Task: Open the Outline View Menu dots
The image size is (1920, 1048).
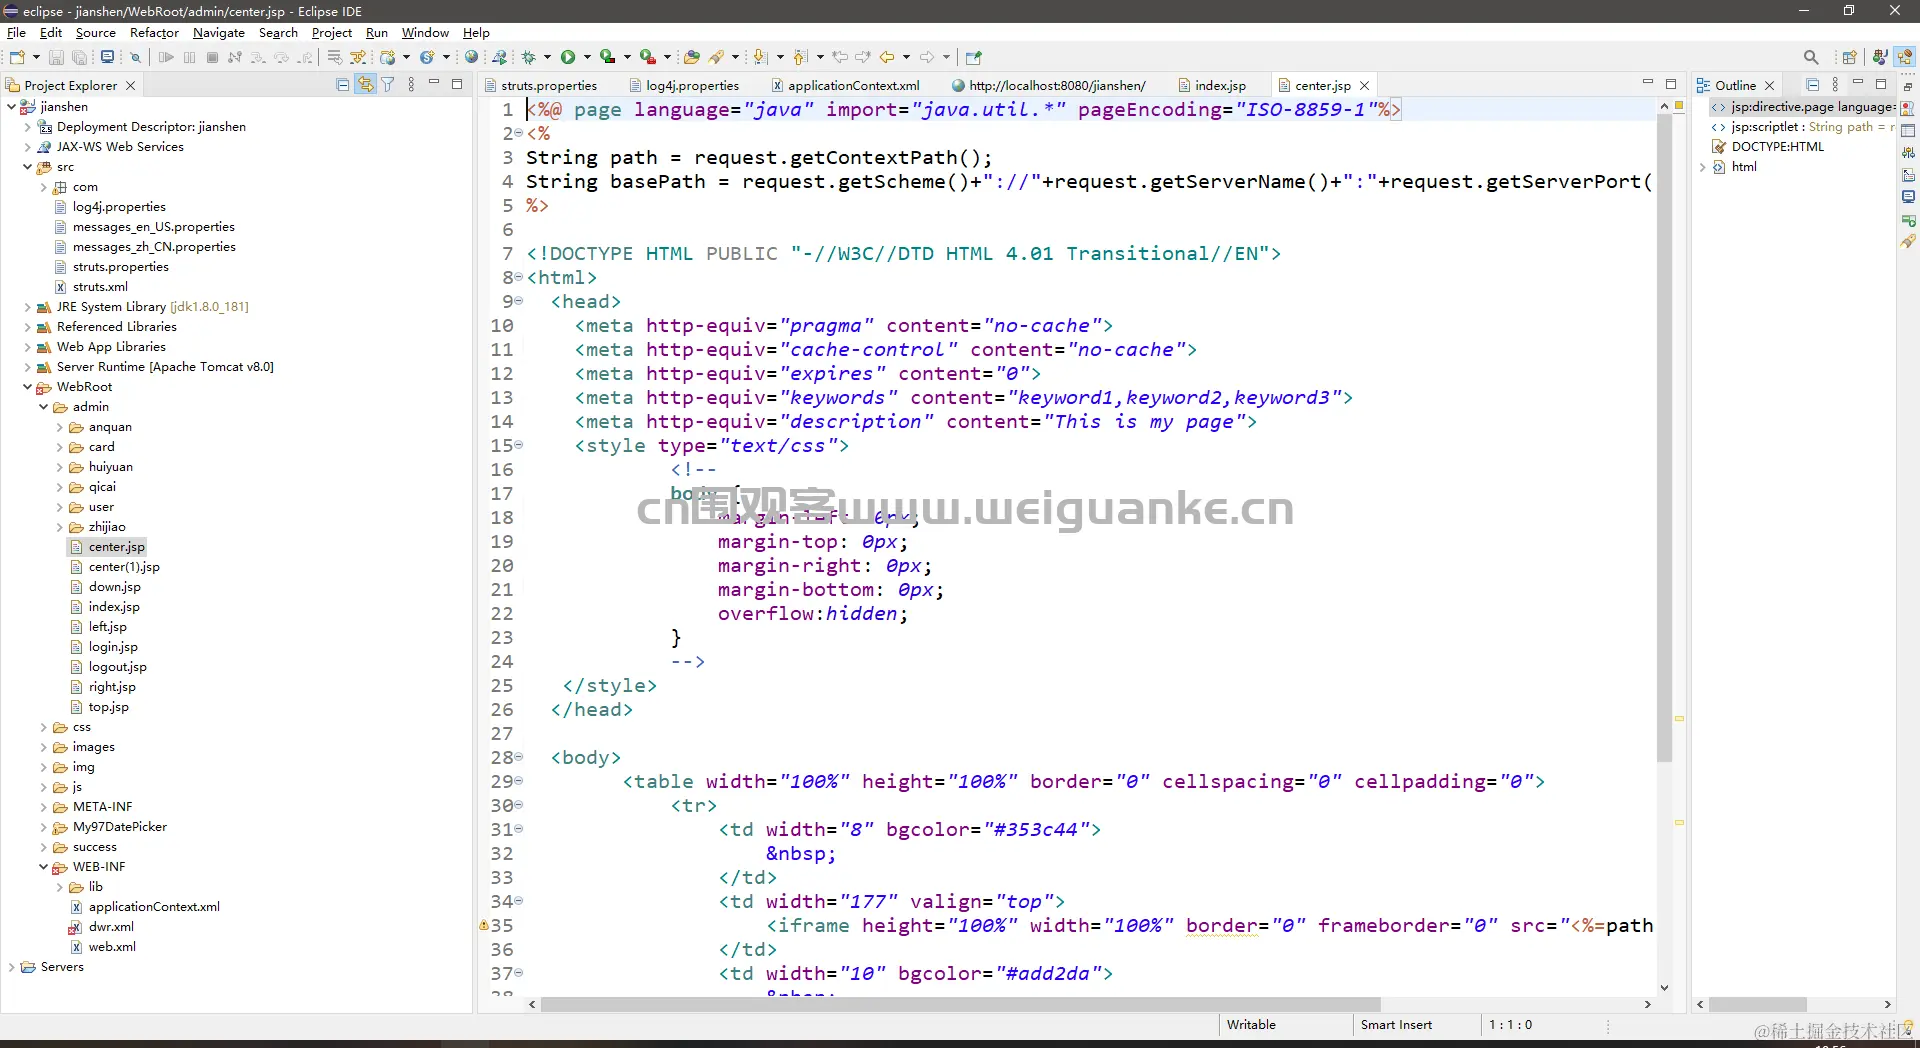Action: pos(1835,85)
